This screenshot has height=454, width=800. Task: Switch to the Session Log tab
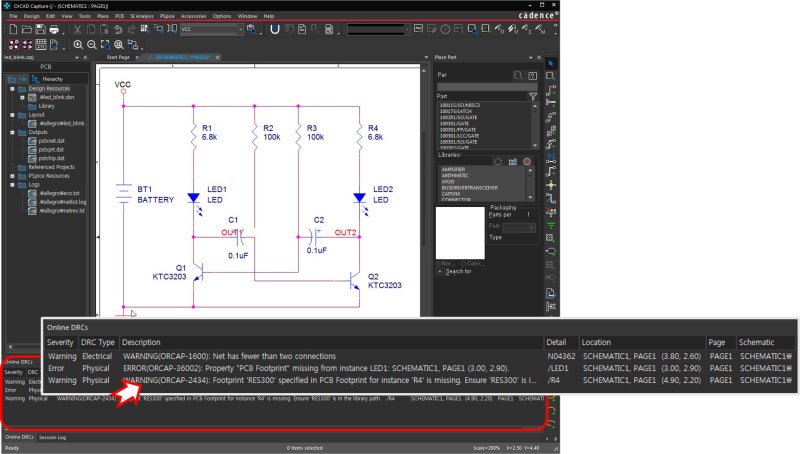[x=52, y=437]
